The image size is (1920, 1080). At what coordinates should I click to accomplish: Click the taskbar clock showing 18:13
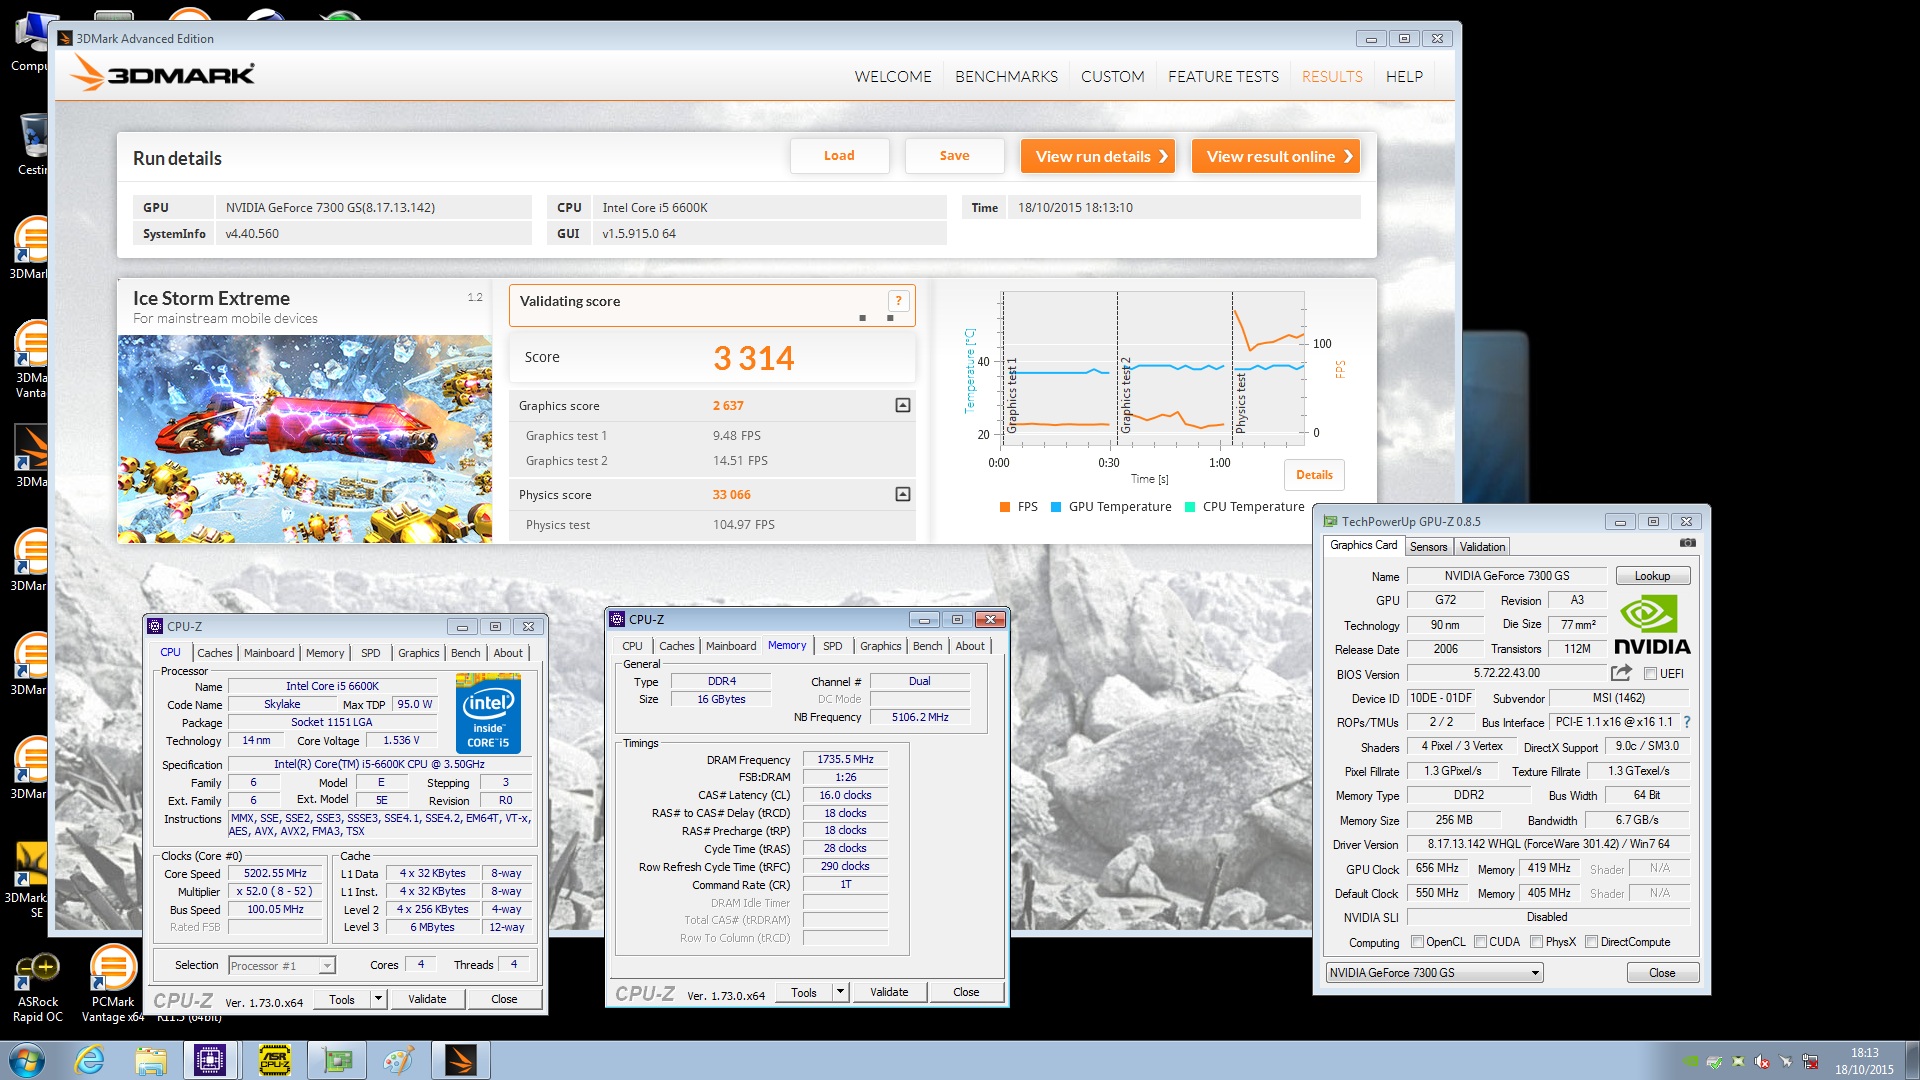1864,1061
